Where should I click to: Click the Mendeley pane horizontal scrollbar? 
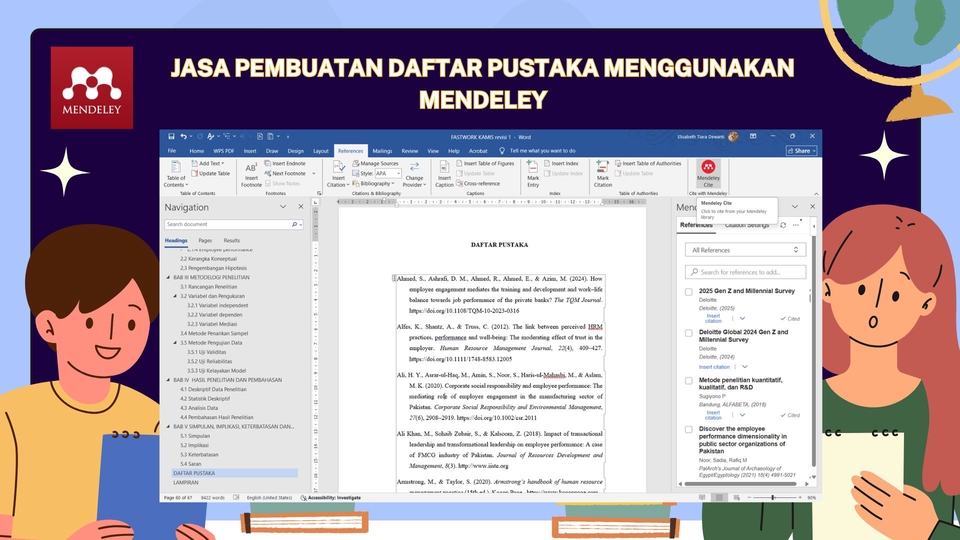click(740, 484)
